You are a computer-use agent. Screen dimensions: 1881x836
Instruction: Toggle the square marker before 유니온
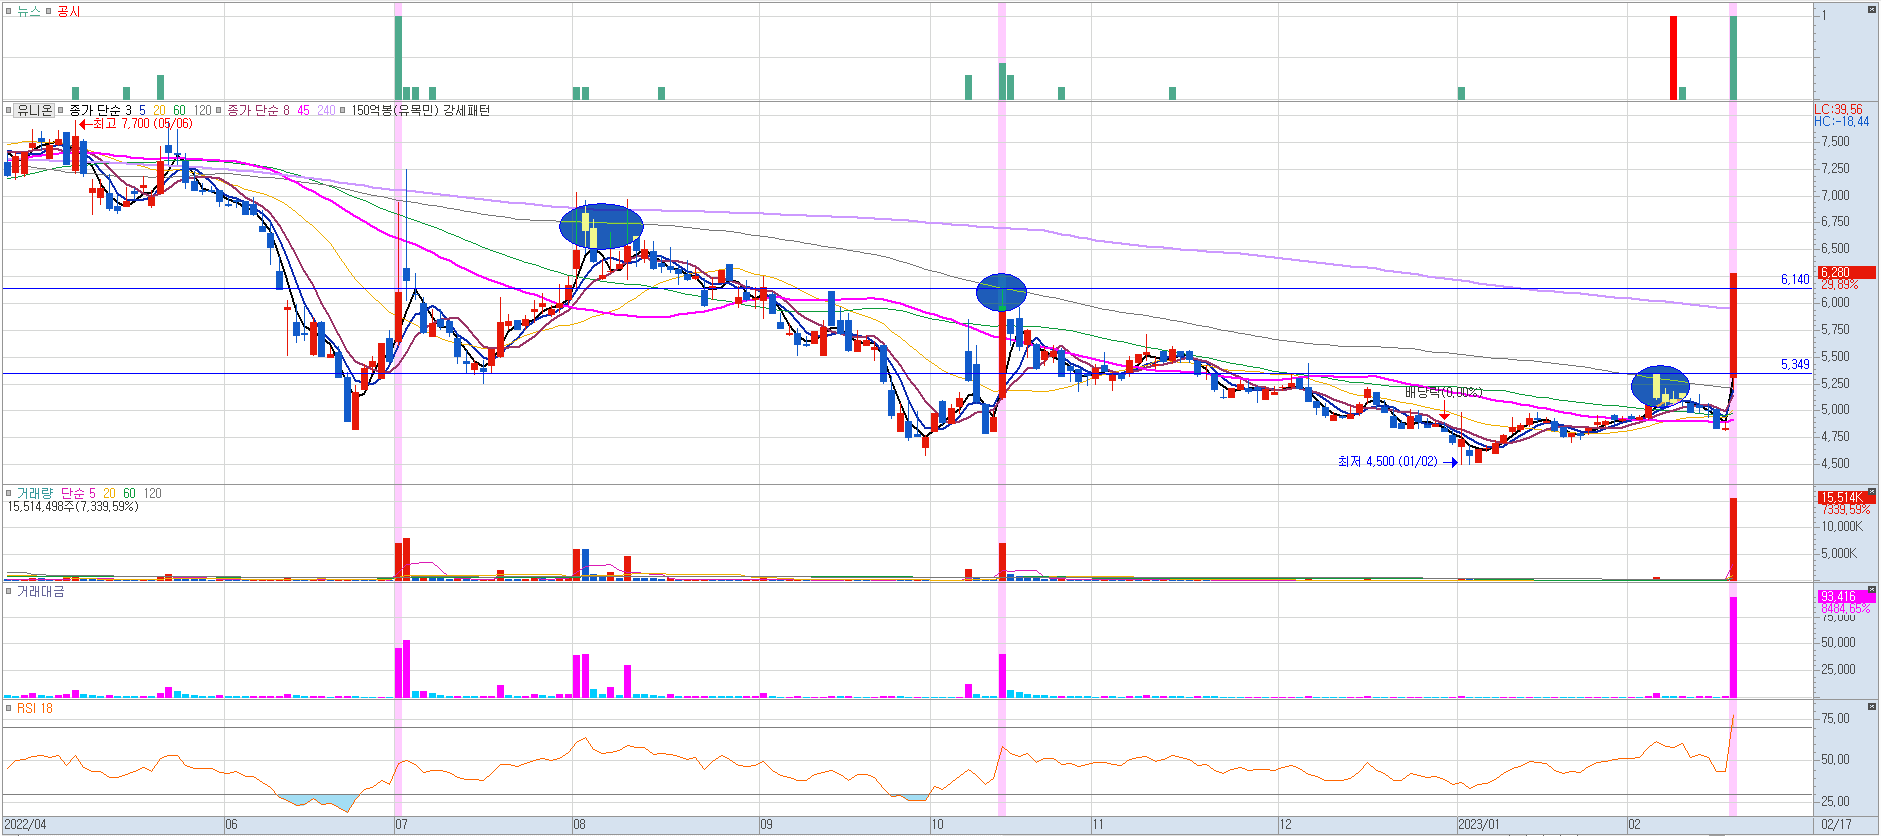click(8, 110)
